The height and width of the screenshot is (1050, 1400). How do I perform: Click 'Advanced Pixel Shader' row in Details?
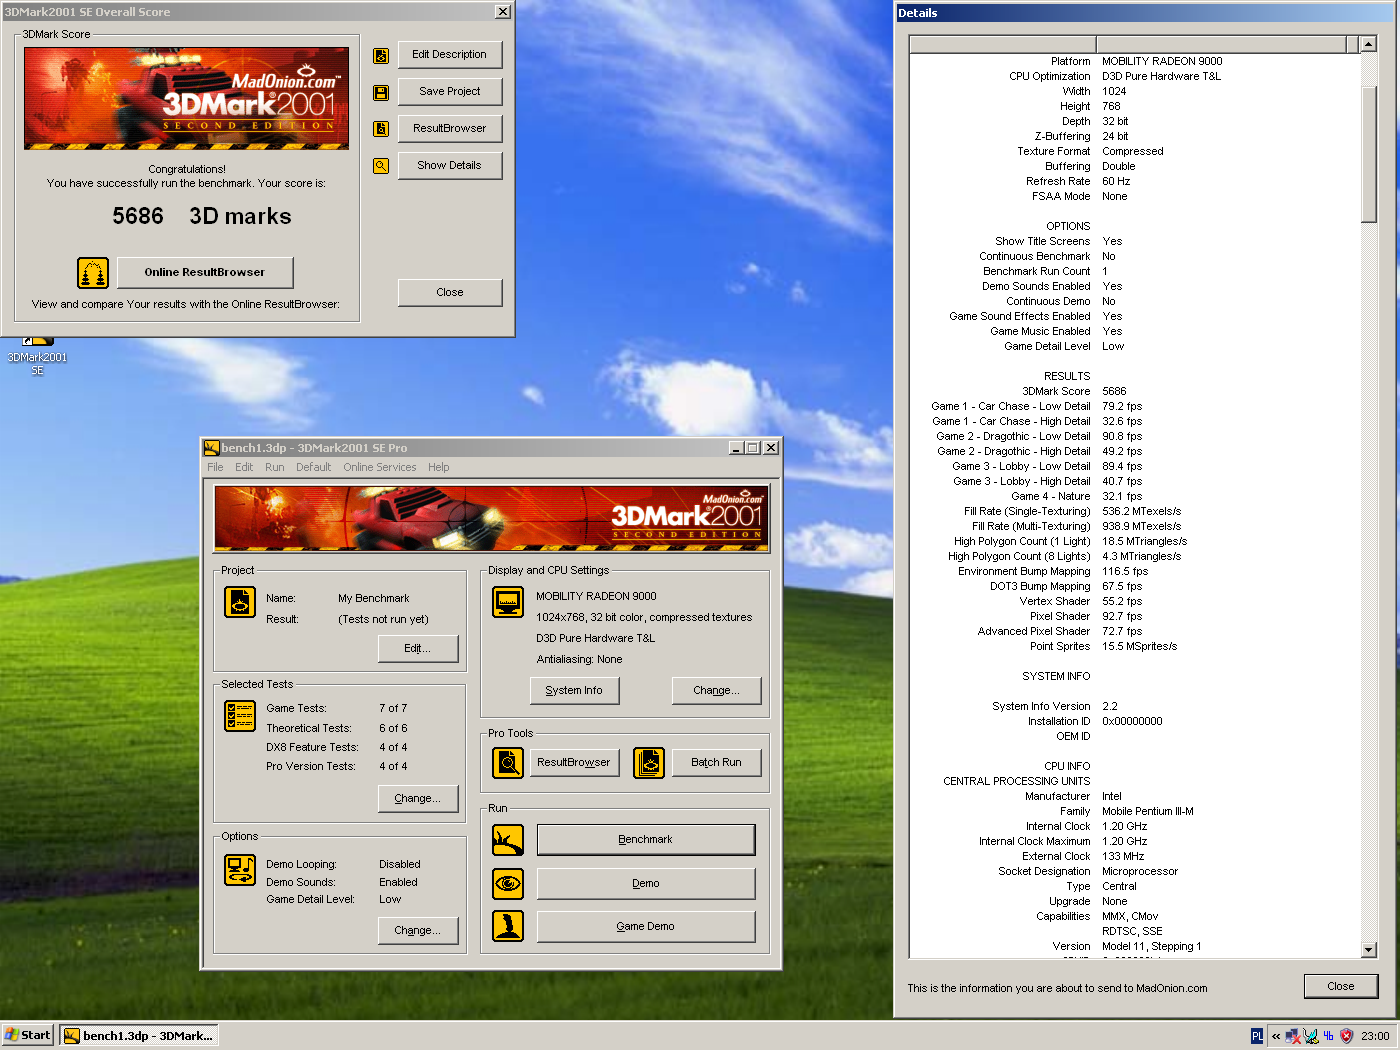click(1135, 632)
